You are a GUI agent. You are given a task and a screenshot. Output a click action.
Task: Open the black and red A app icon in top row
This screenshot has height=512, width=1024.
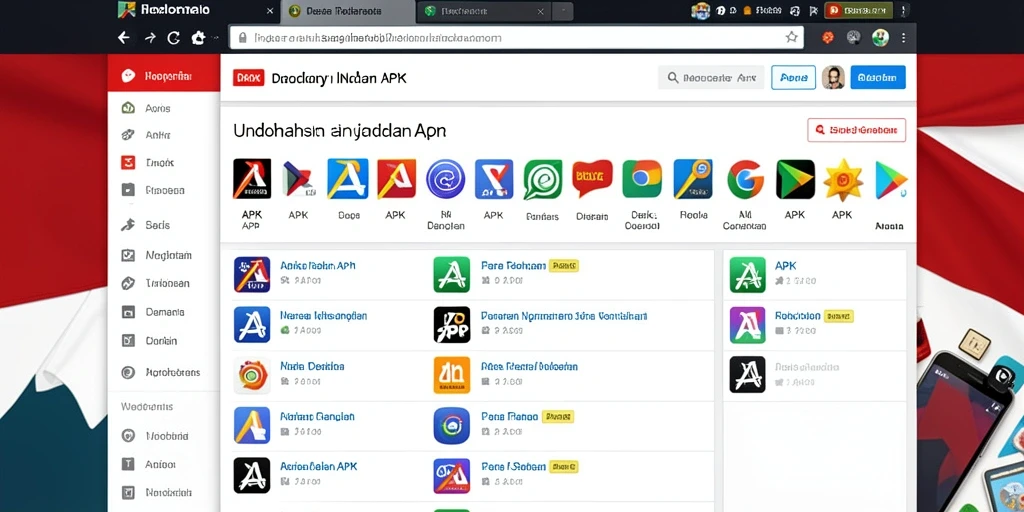252,179
